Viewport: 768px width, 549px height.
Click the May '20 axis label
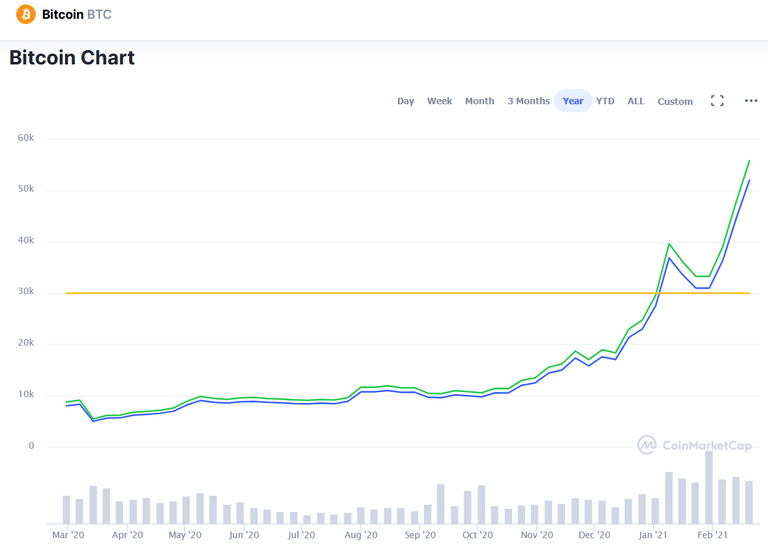pyautogui.click(x=185, y=535)
